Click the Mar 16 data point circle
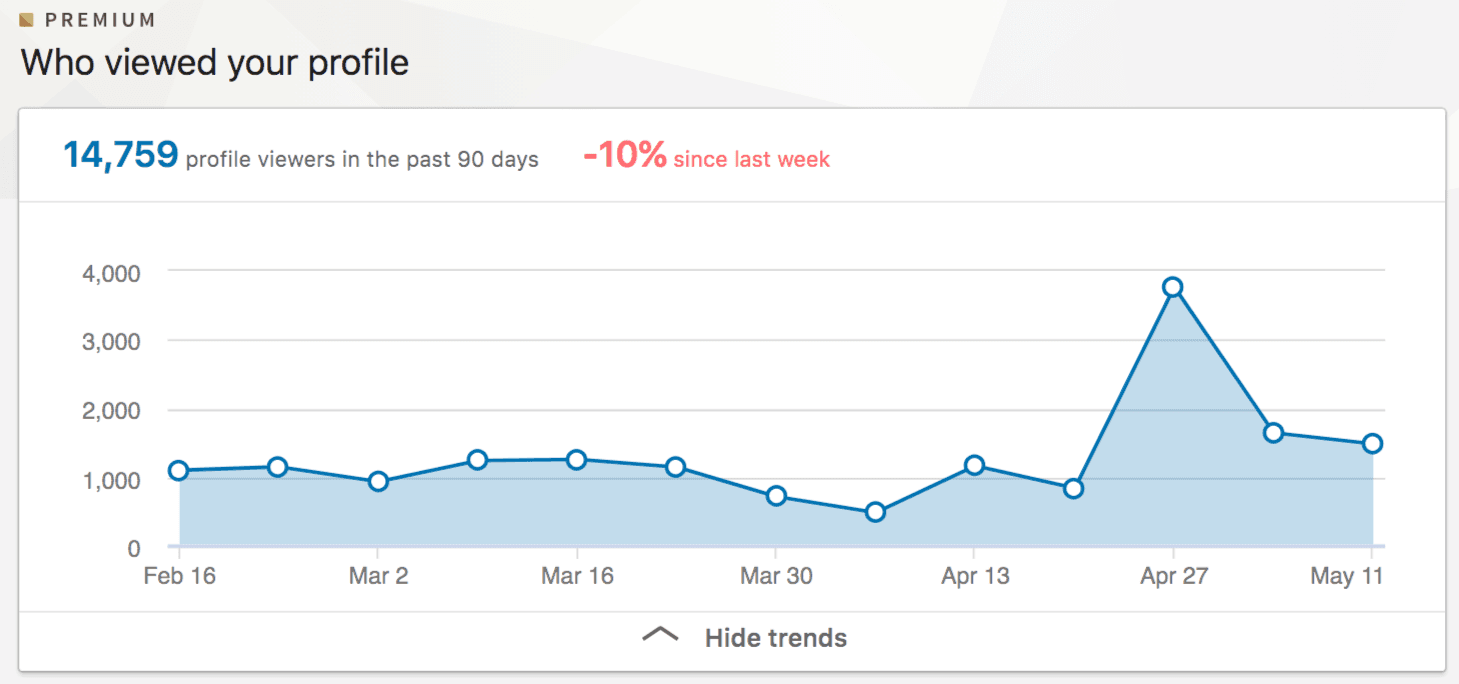The image size is (1459, 684). 577,460
